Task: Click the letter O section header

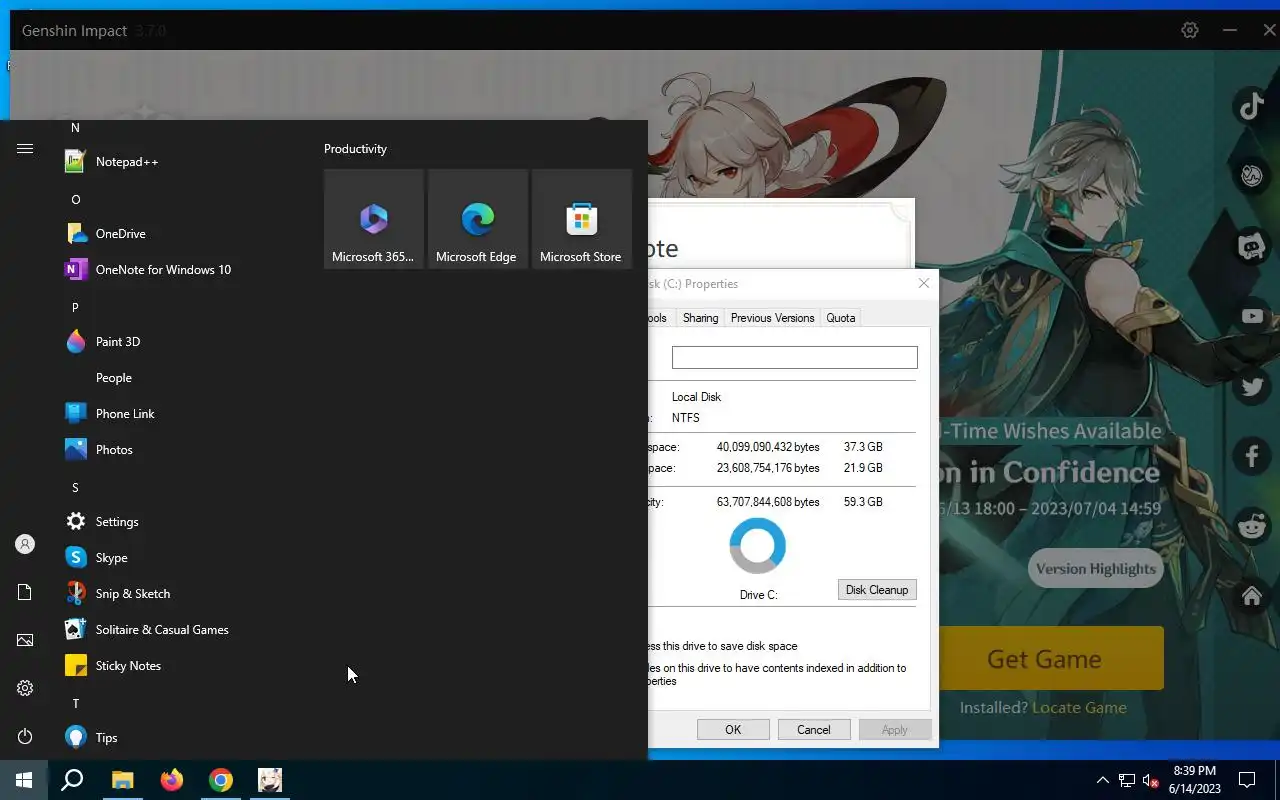Action: (x=75, y=200)
